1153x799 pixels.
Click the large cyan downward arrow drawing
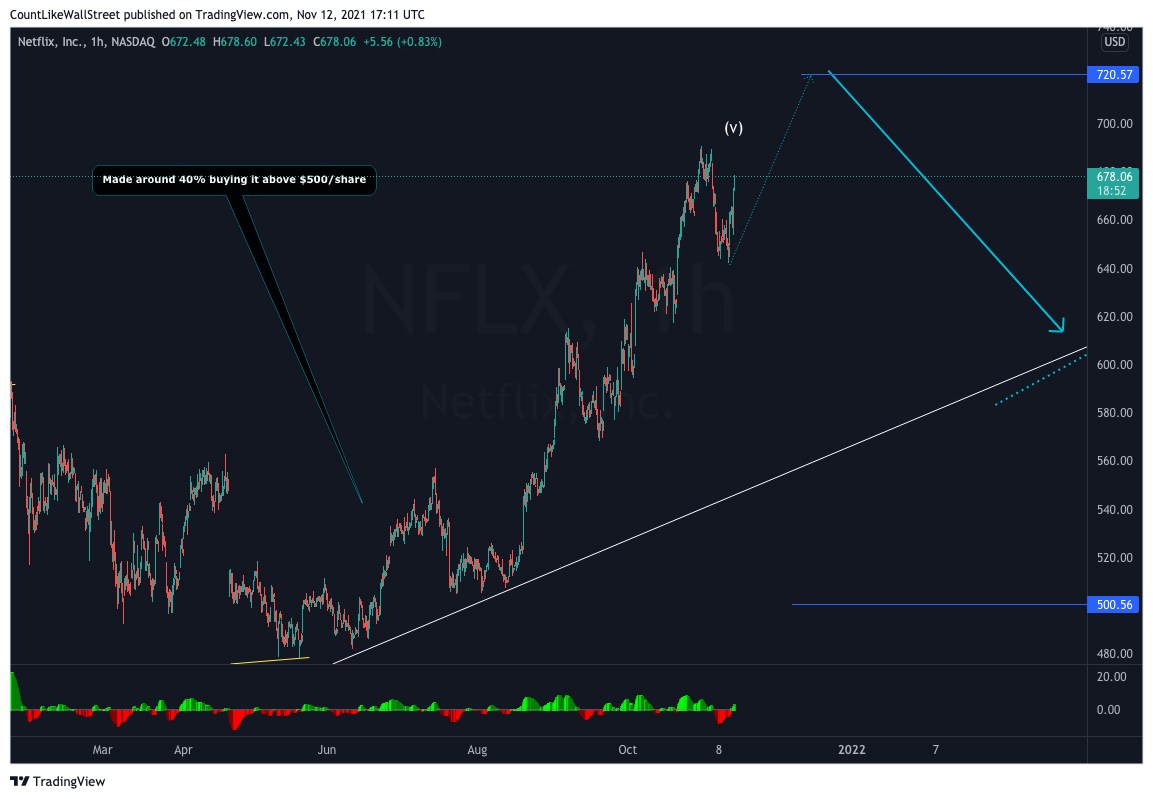(946, 201)
